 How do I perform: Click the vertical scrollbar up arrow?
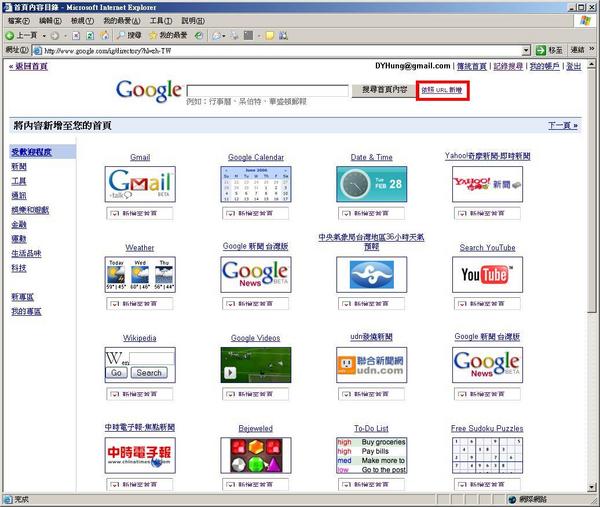(592, 64)
